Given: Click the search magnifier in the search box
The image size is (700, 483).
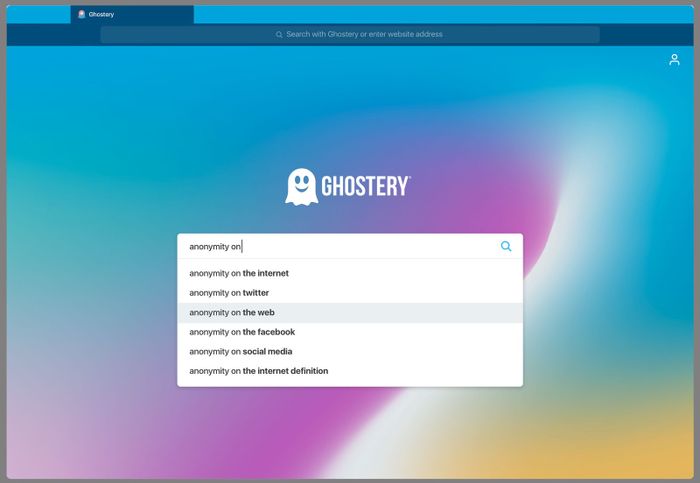Looking at the screenshot, I should tap(506, 246).
